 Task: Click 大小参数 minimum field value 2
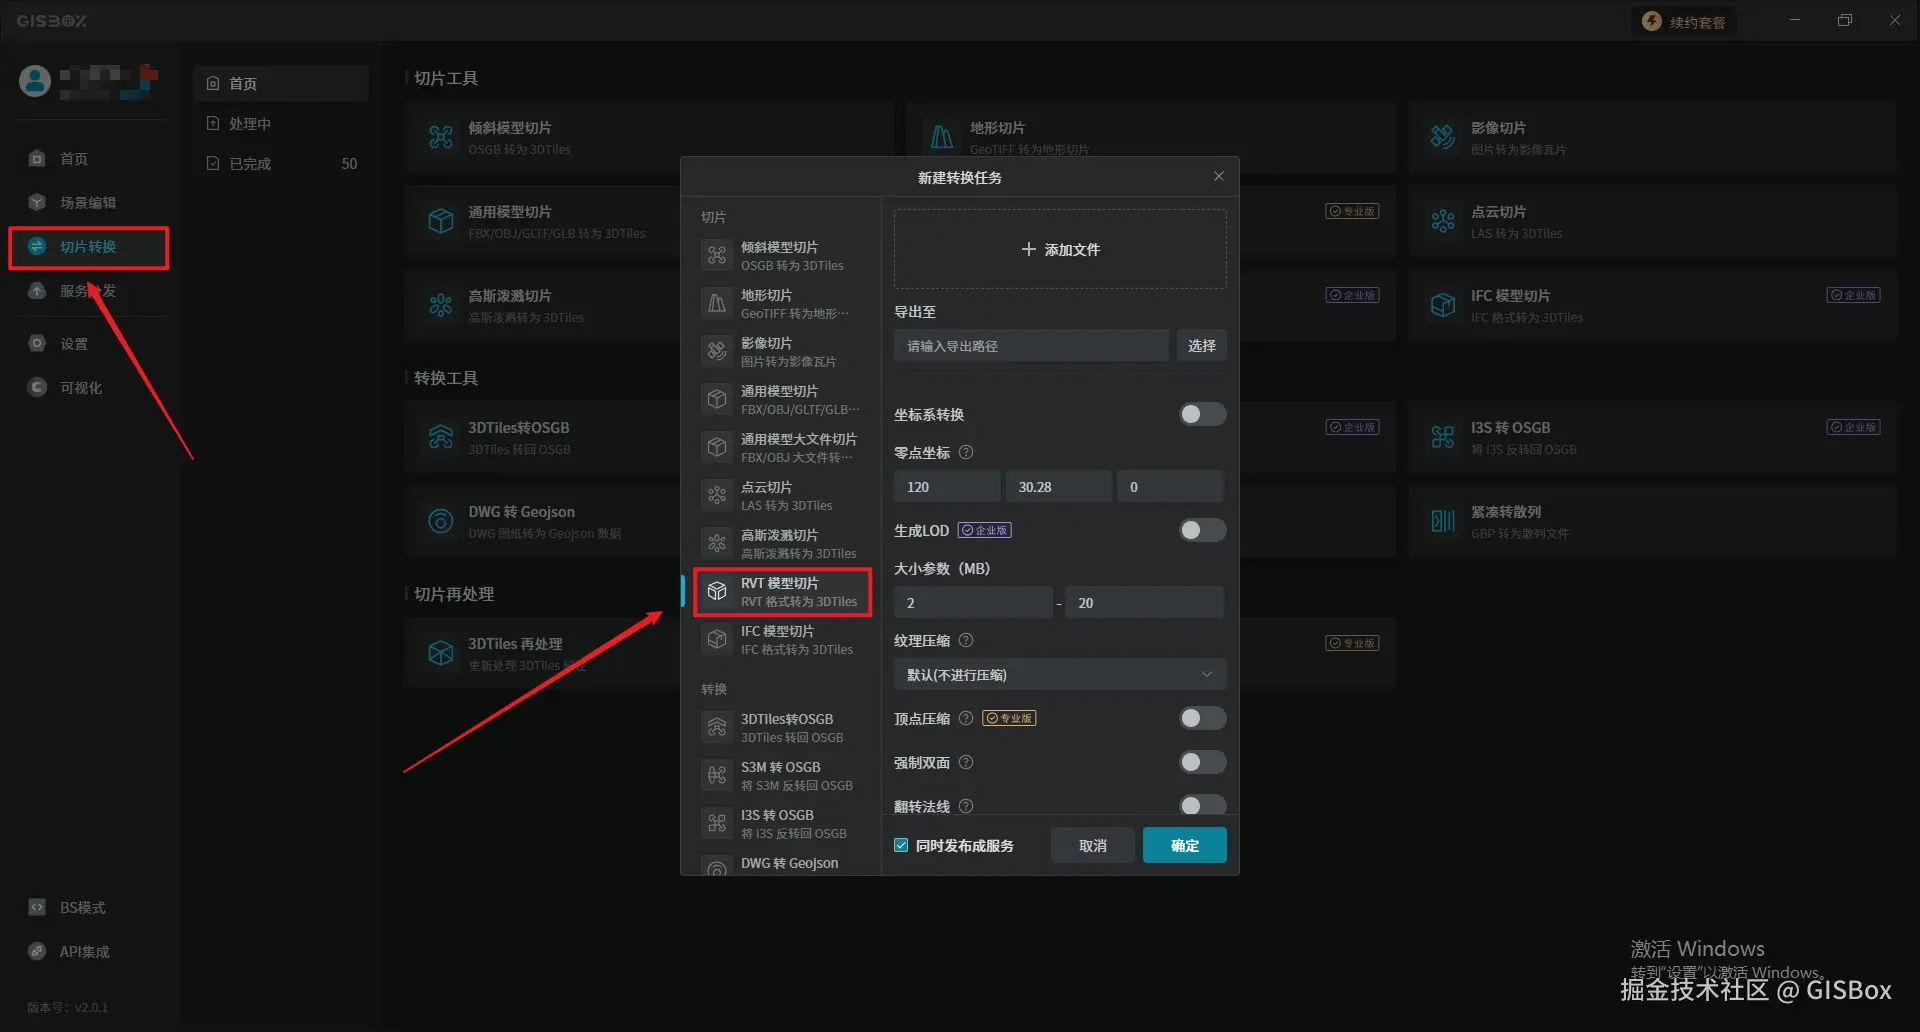click(x=973, y=602)
